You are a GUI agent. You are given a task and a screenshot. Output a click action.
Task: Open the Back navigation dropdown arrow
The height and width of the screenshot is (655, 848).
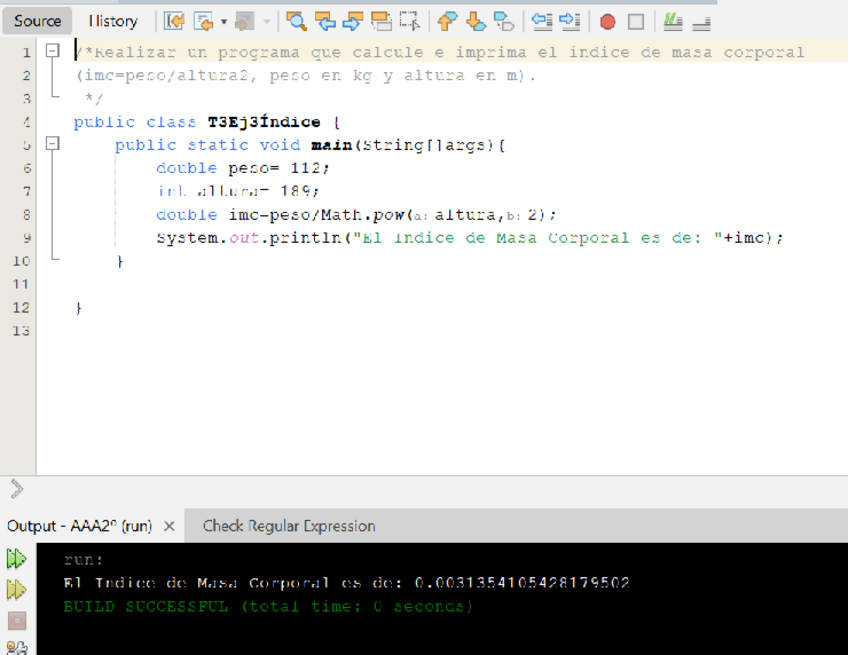224,21
